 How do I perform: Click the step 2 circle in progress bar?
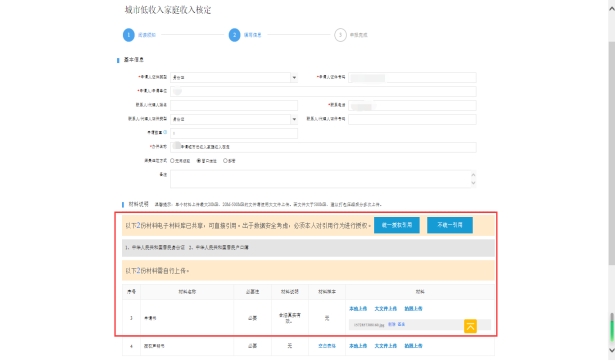point(235,35)
